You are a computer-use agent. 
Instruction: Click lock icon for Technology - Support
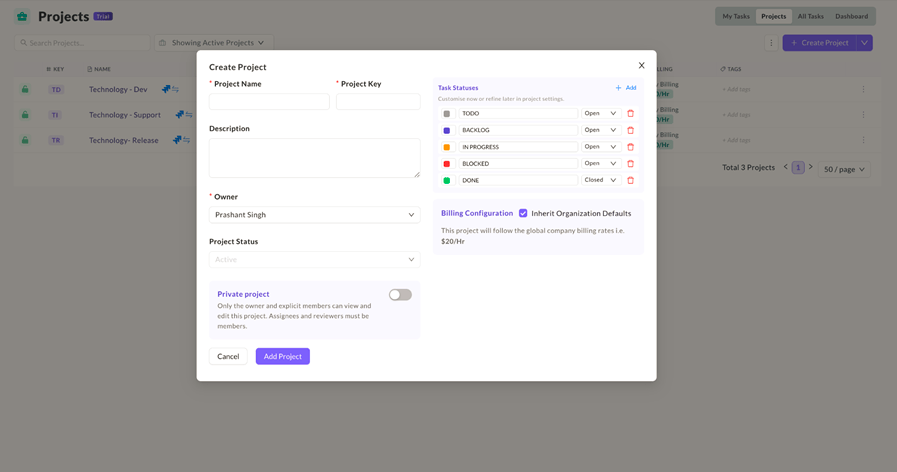coord(25,114)
